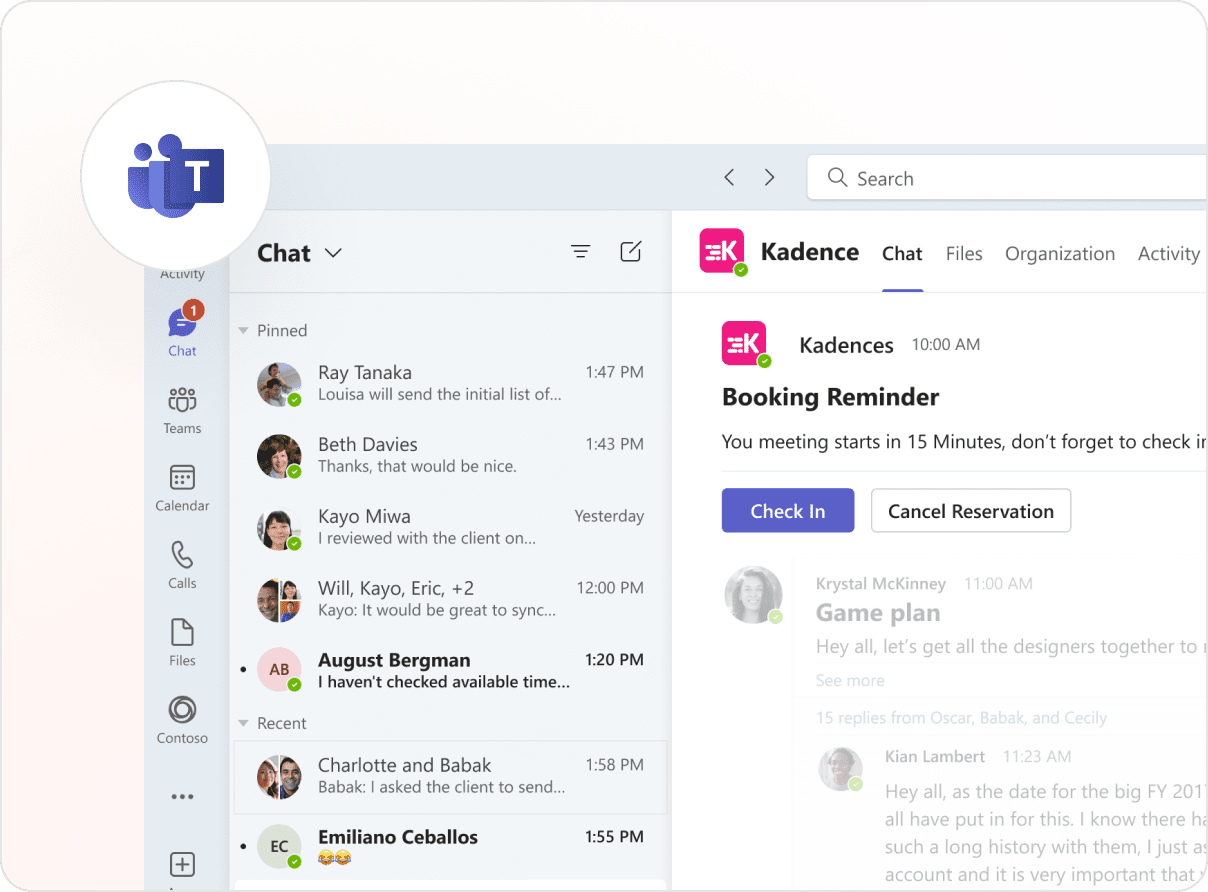Click Ray Tanaka's profile picture

(279, 384)
